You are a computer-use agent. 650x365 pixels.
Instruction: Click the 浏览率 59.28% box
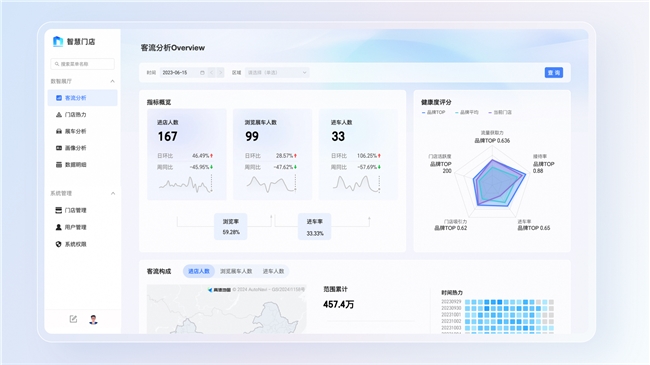click(231, 226)
